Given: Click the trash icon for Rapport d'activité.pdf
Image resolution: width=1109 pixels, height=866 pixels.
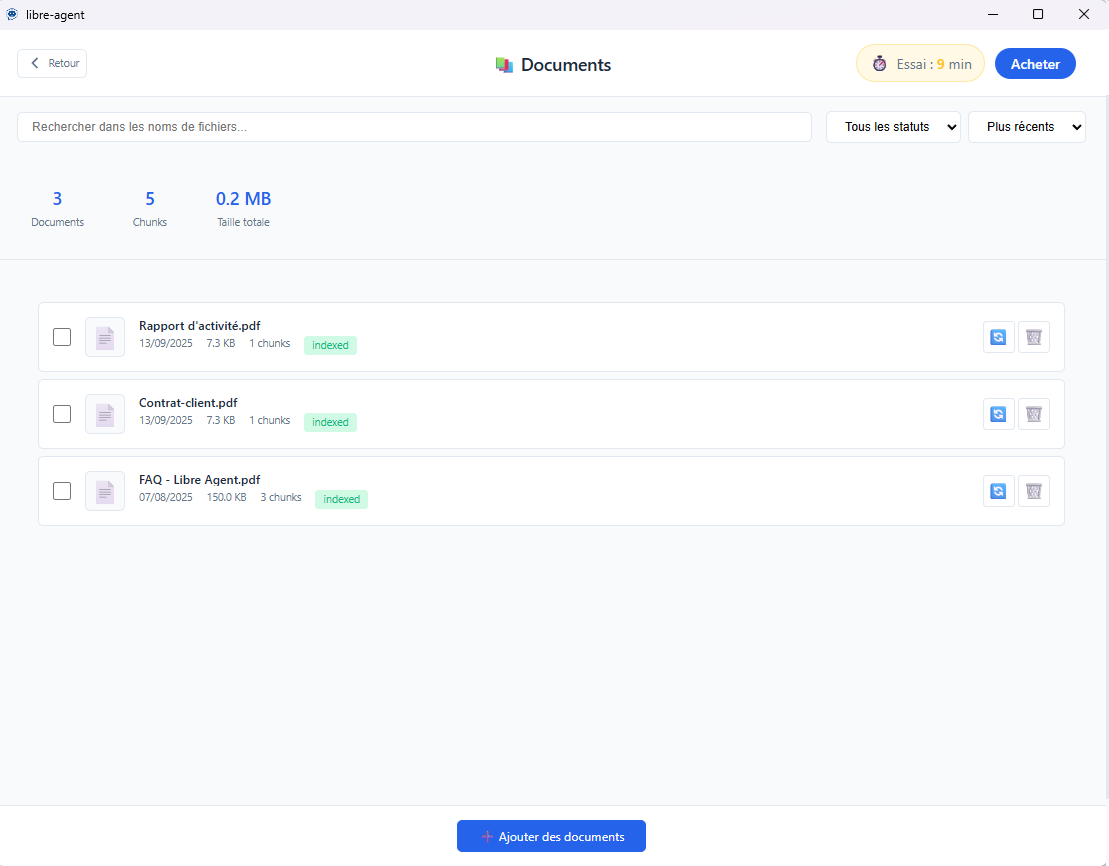Looking at the screenshot, I should pos(1034,337).
